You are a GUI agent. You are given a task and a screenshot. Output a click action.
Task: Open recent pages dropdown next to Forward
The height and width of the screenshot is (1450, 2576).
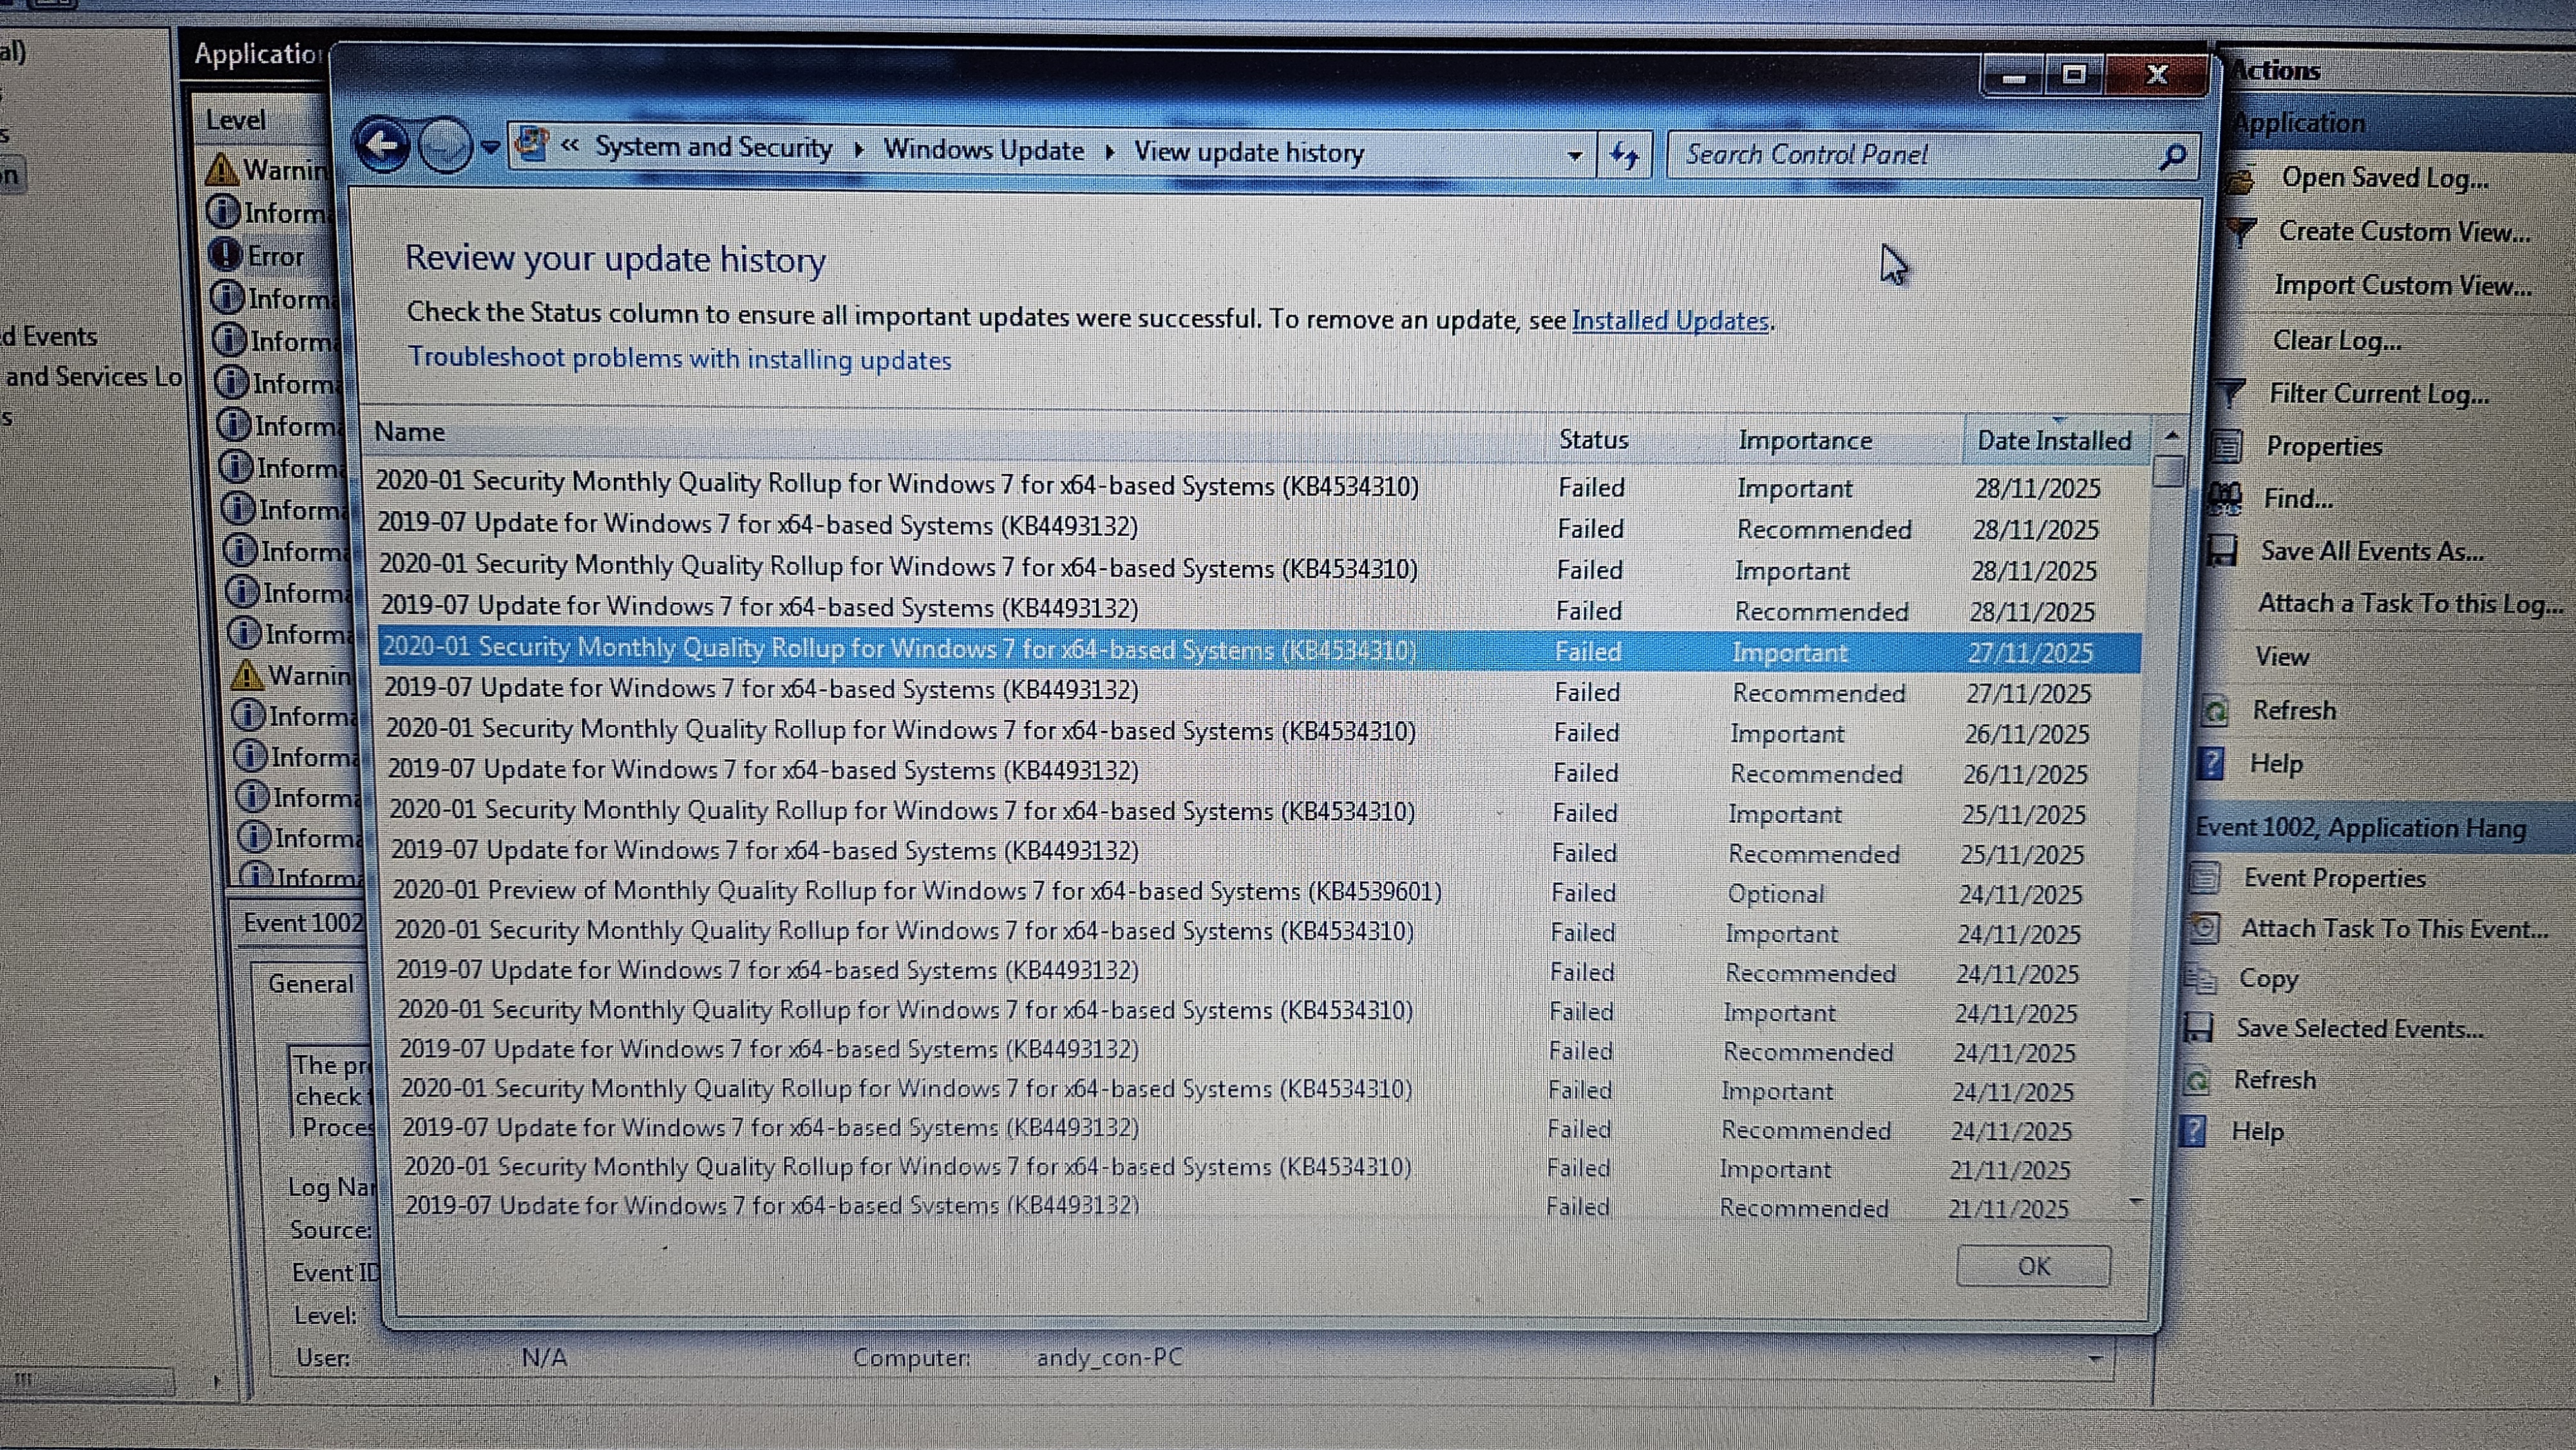[490, 147]
